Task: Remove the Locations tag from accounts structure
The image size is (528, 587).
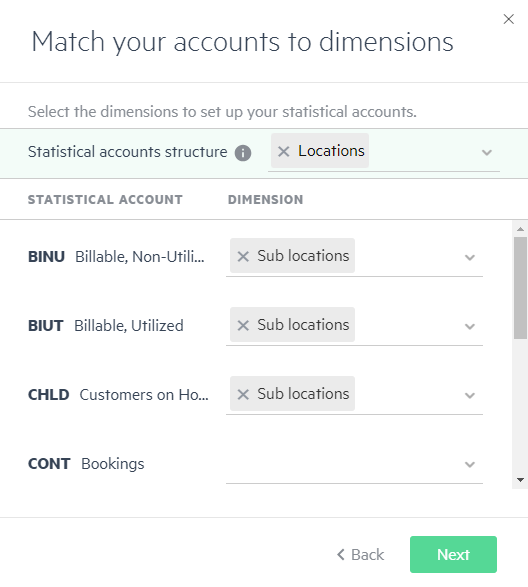Action: pos(283,152)
